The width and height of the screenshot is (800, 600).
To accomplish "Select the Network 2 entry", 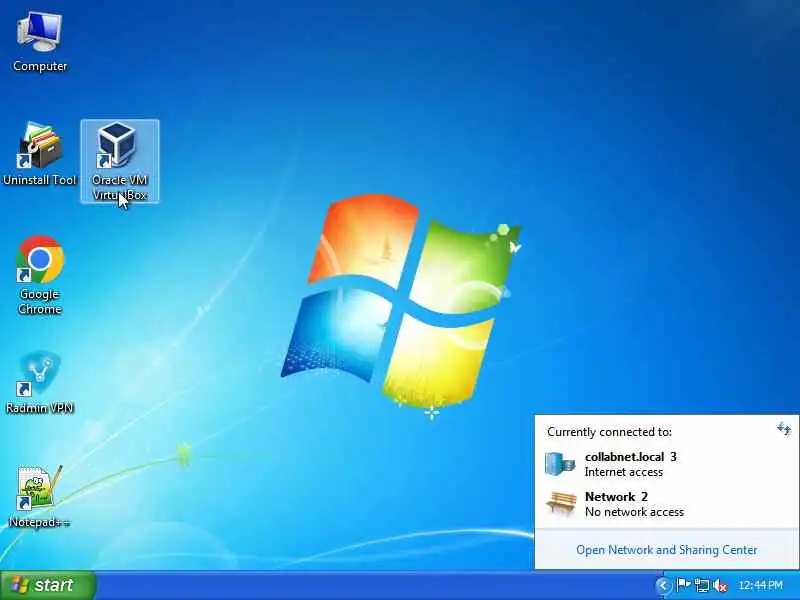I will [x=666, y=504].
